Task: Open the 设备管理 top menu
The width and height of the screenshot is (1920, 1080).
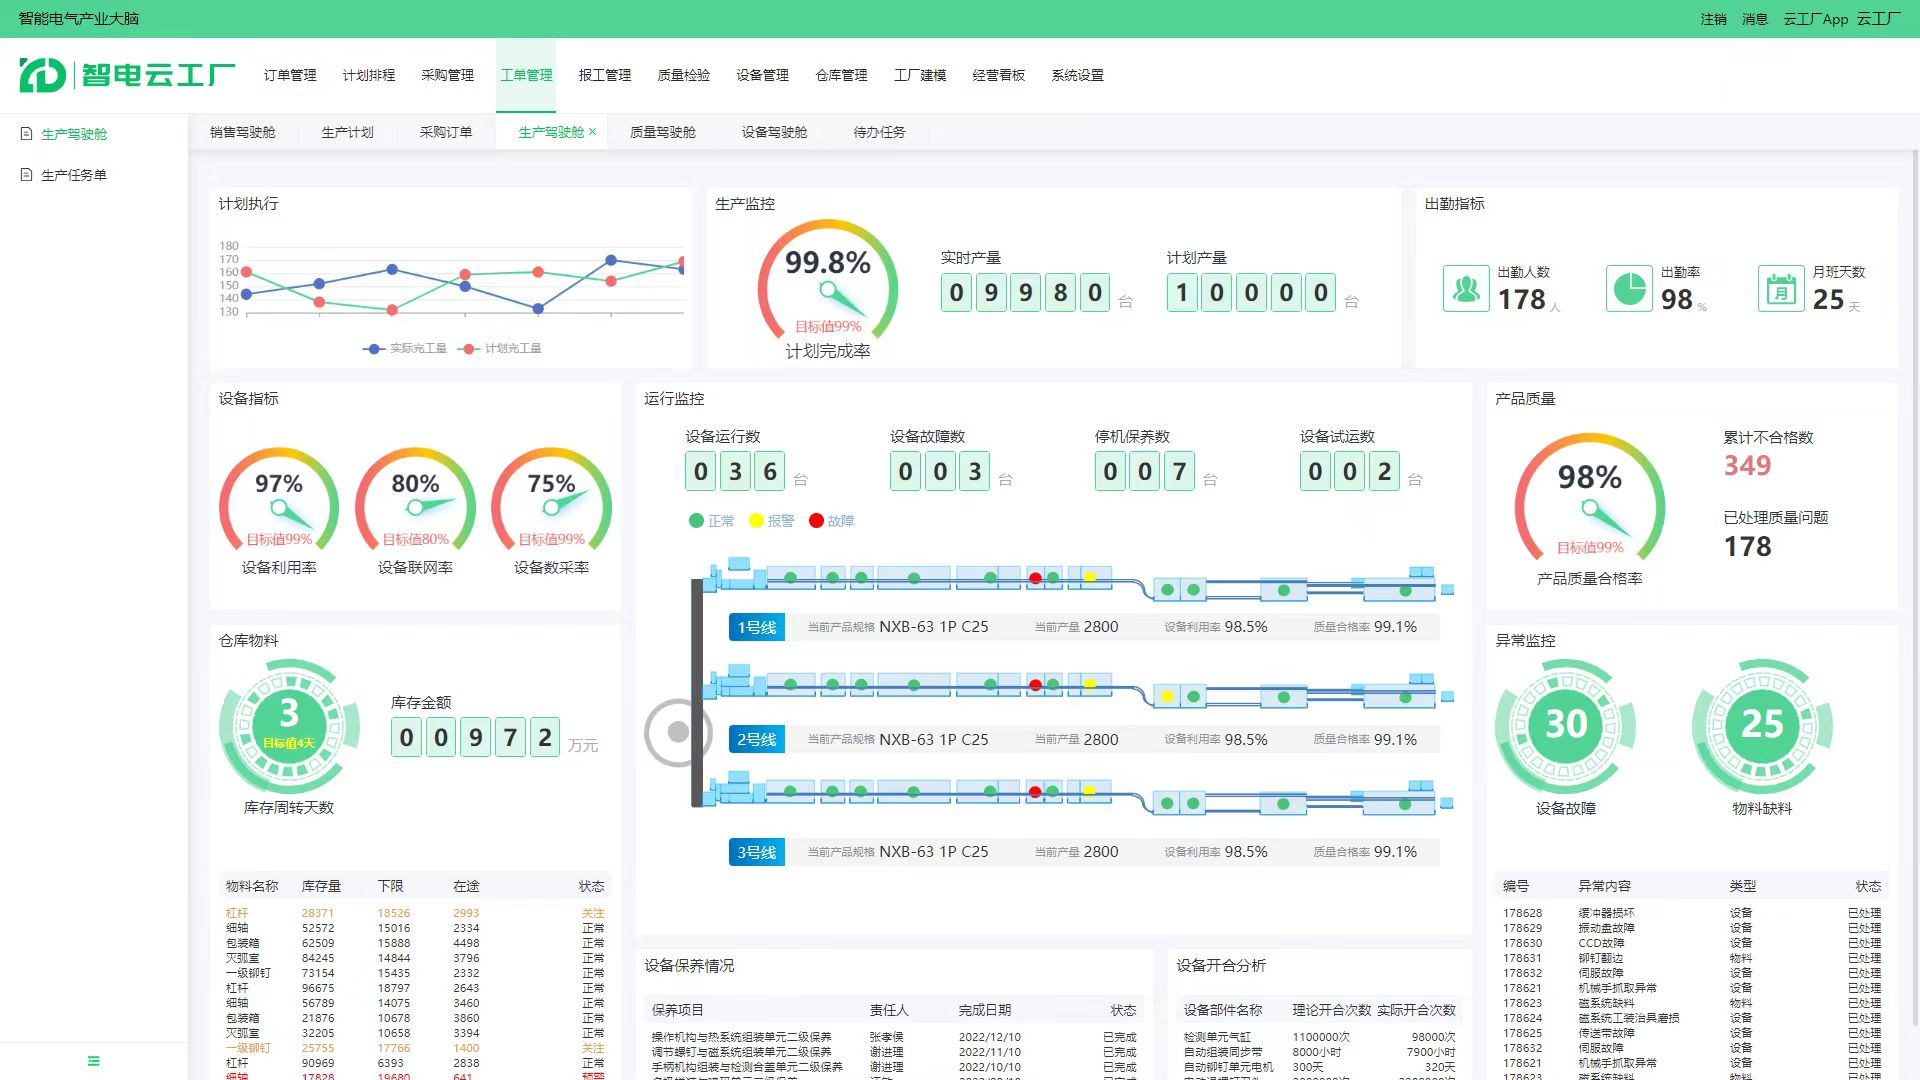Action: pyautogui.click(x=762, y=75)
